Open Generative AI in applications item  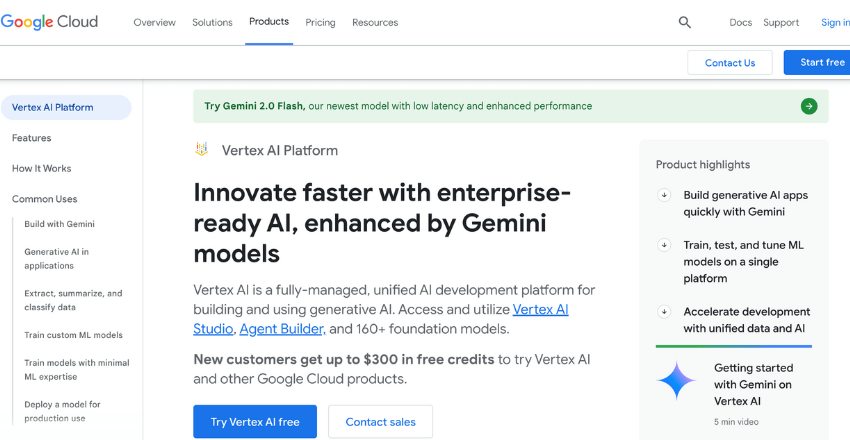point(56,258)
